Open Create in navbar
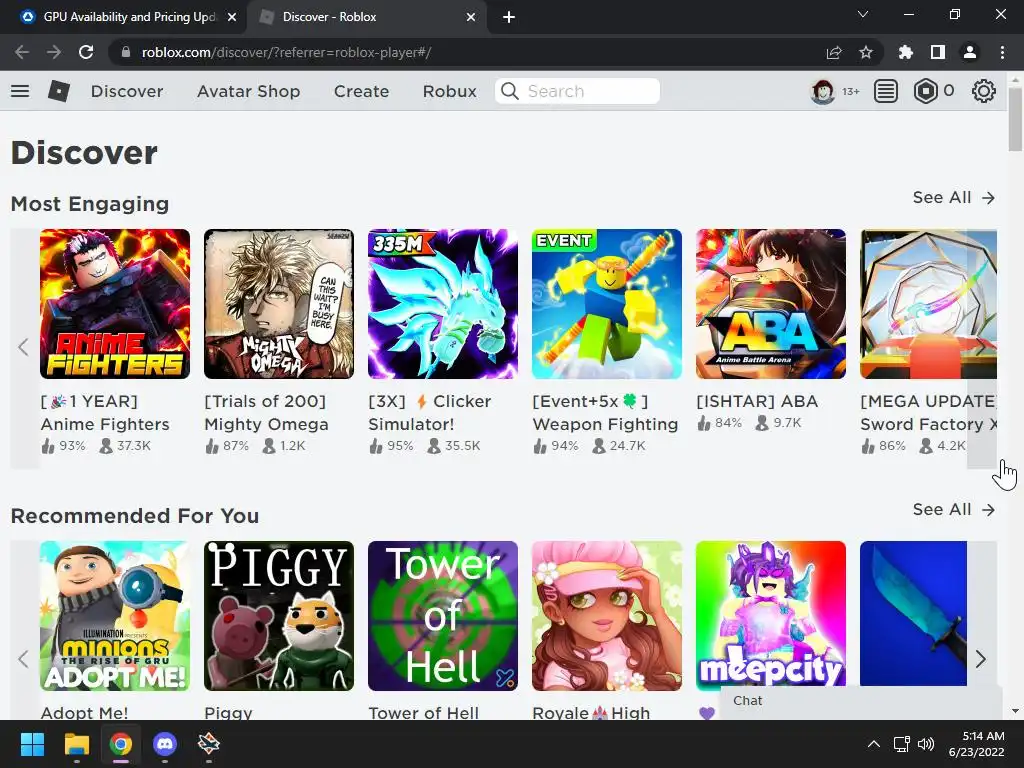 pyautogui.click(x=361, y=91)
